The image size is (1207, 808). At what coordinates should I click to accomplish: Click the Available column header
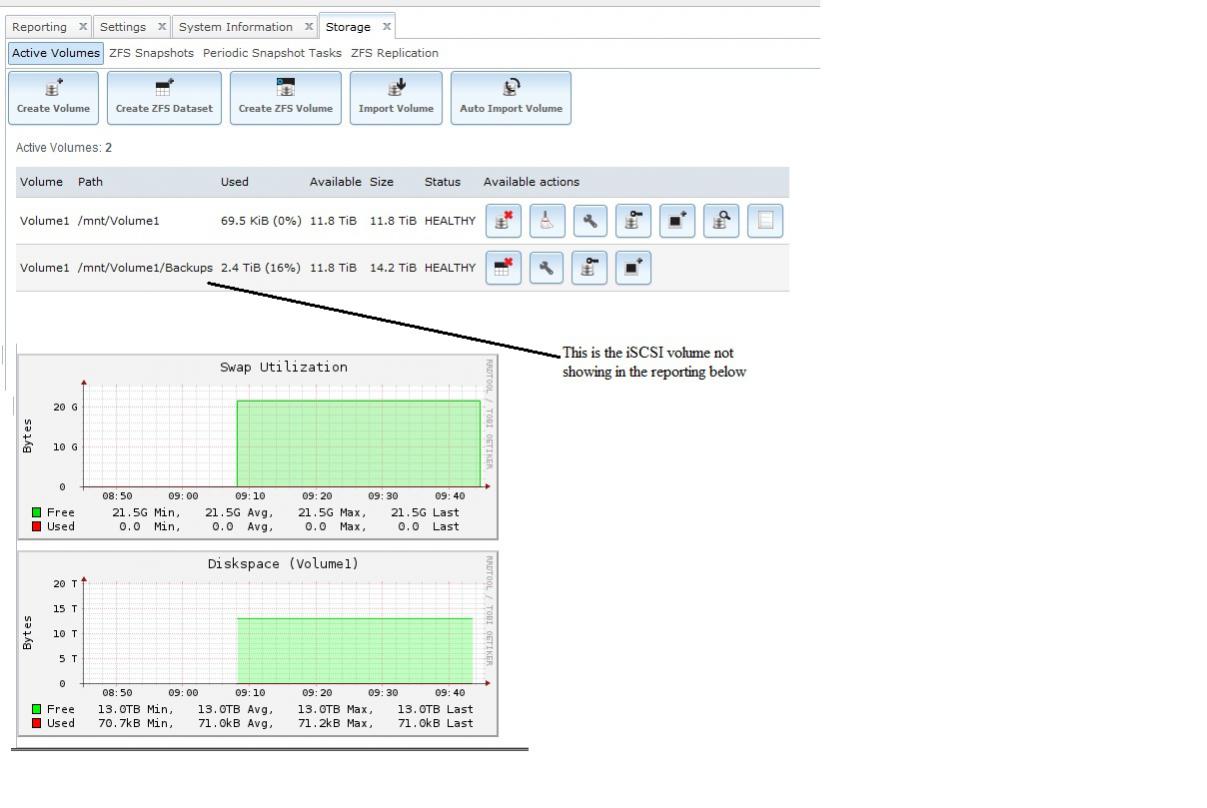[x=335, y=182]
